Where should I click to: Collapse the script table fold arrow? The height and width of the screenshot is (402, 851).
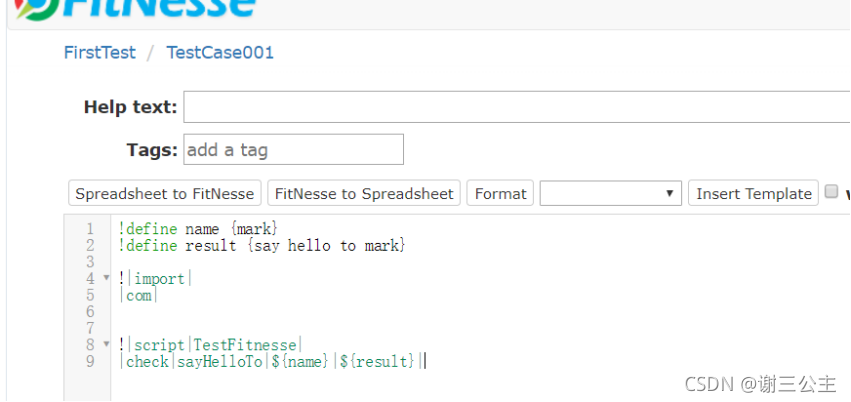point(106,344)
